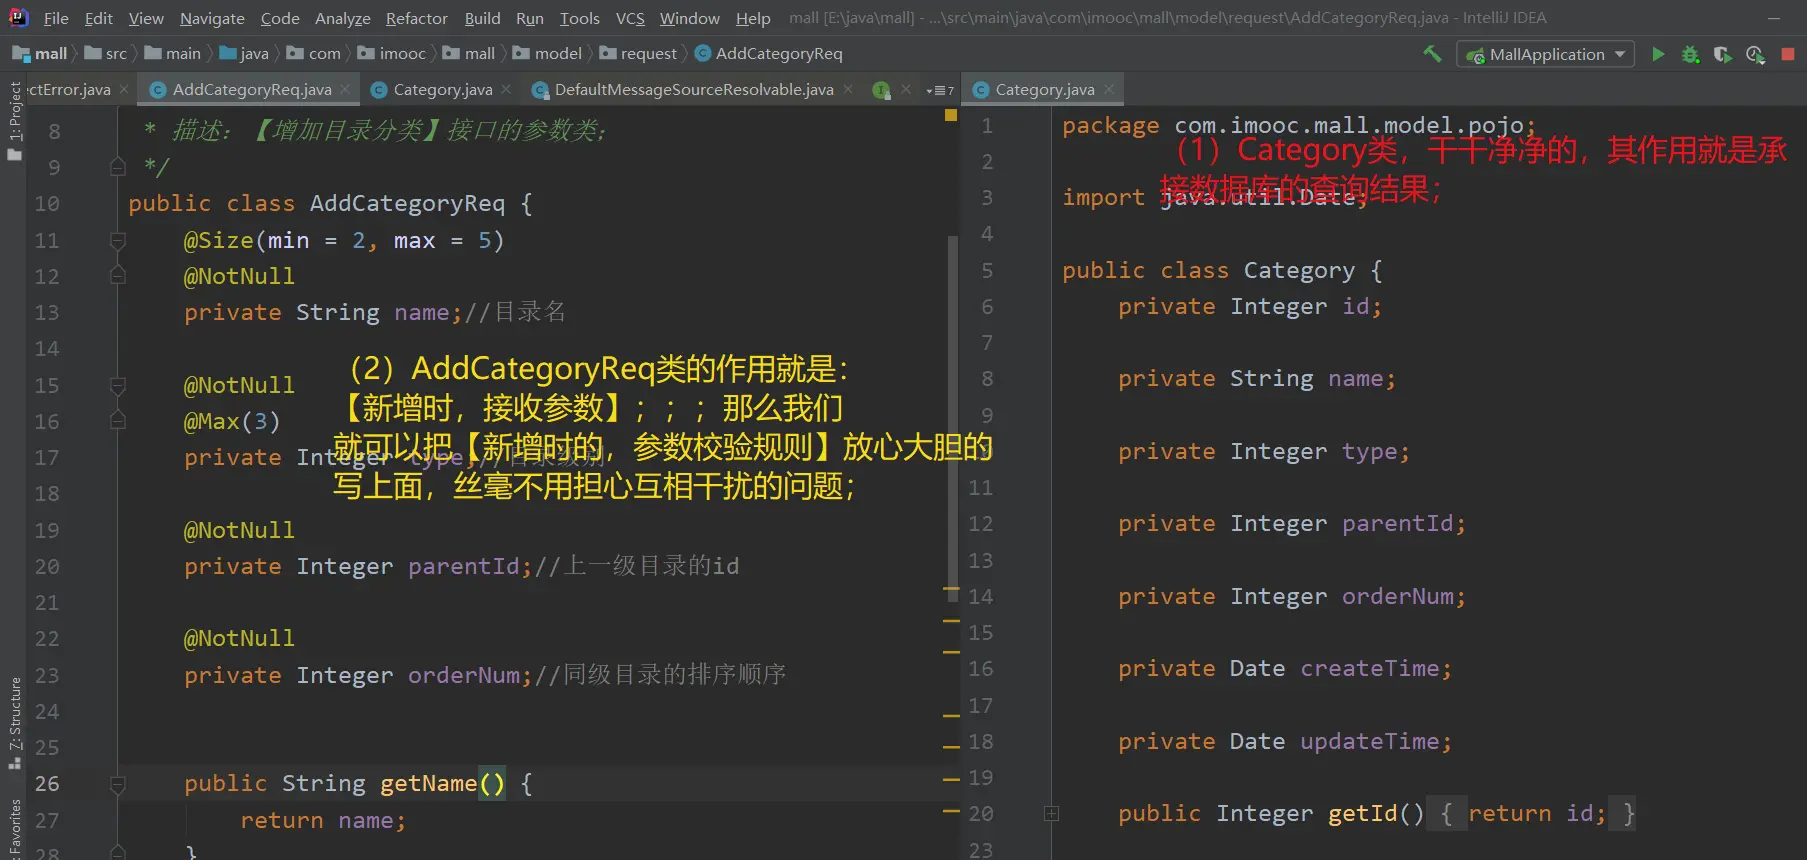1807x860 pixels.
Task: Close the AddCategoryReq.java tab
Action: click(345, 90)
